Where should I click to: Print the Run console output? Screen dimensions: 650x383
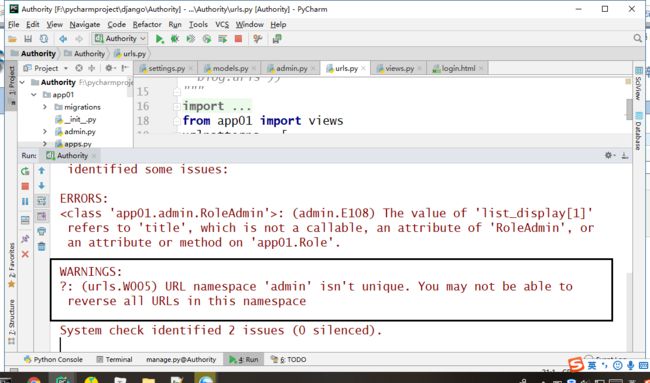pyautogui.click(x=41, y=231)
